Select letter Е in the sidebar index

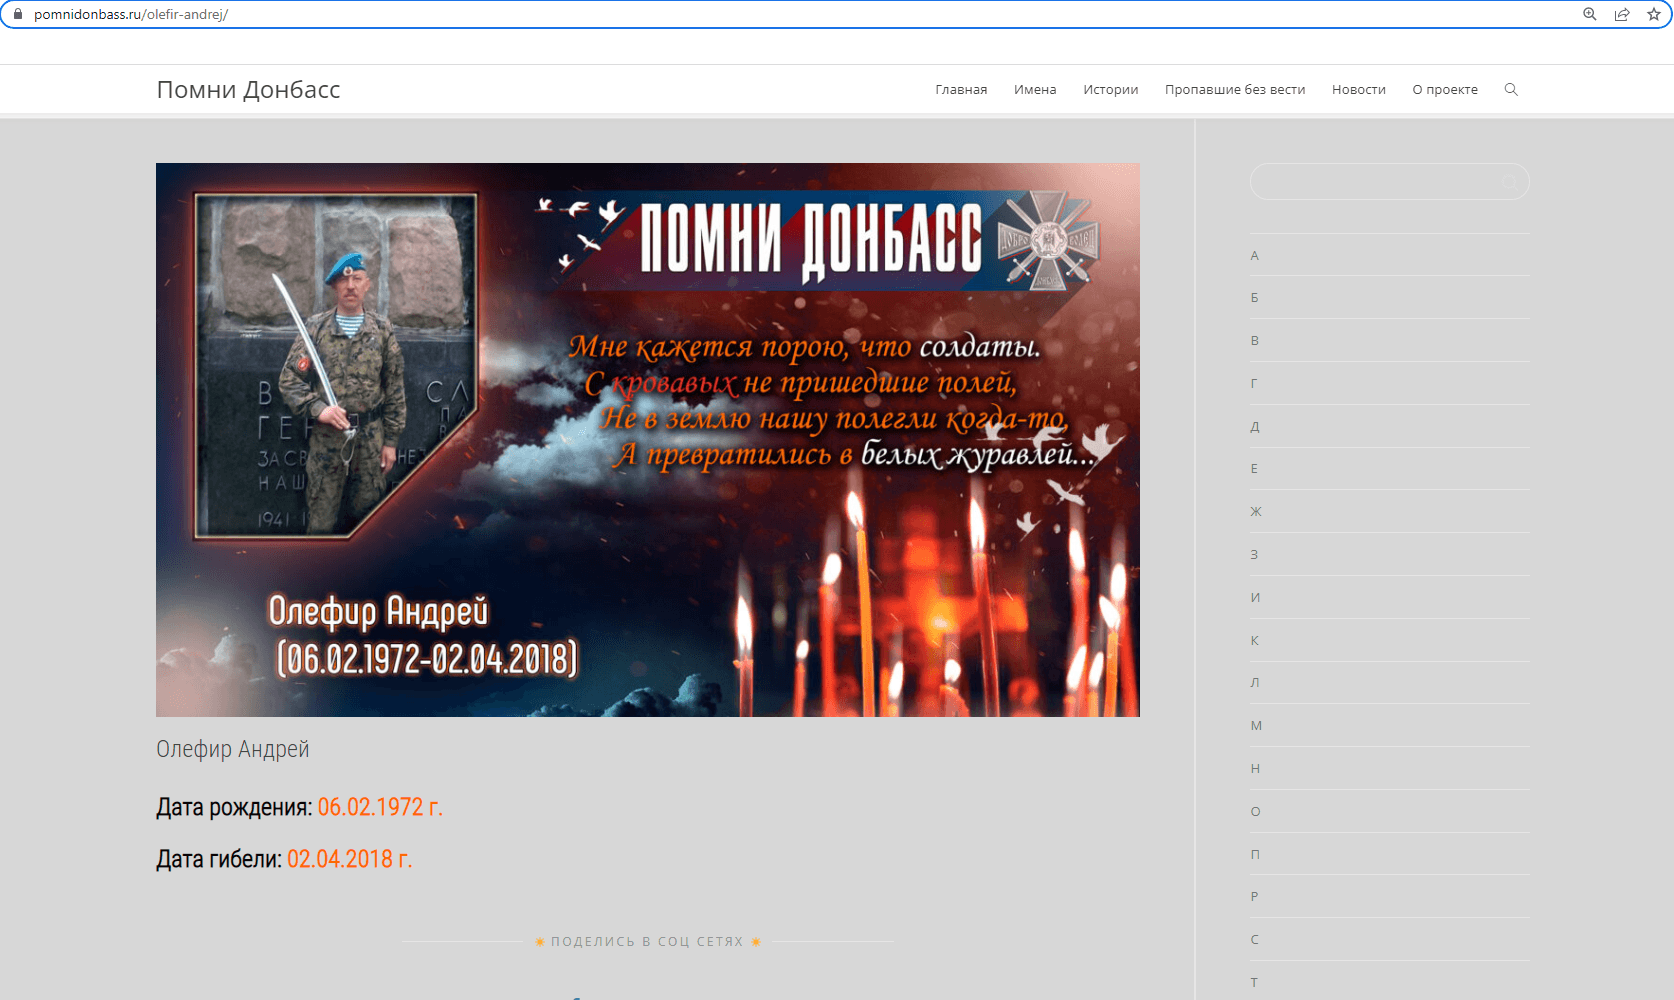(1254, 469)
